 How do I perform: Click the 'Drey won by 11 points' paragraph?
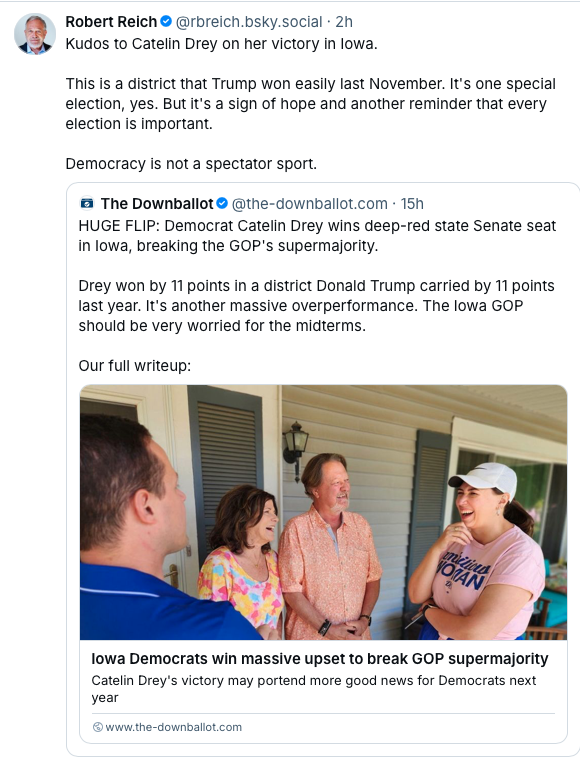[x=316, y=306]
